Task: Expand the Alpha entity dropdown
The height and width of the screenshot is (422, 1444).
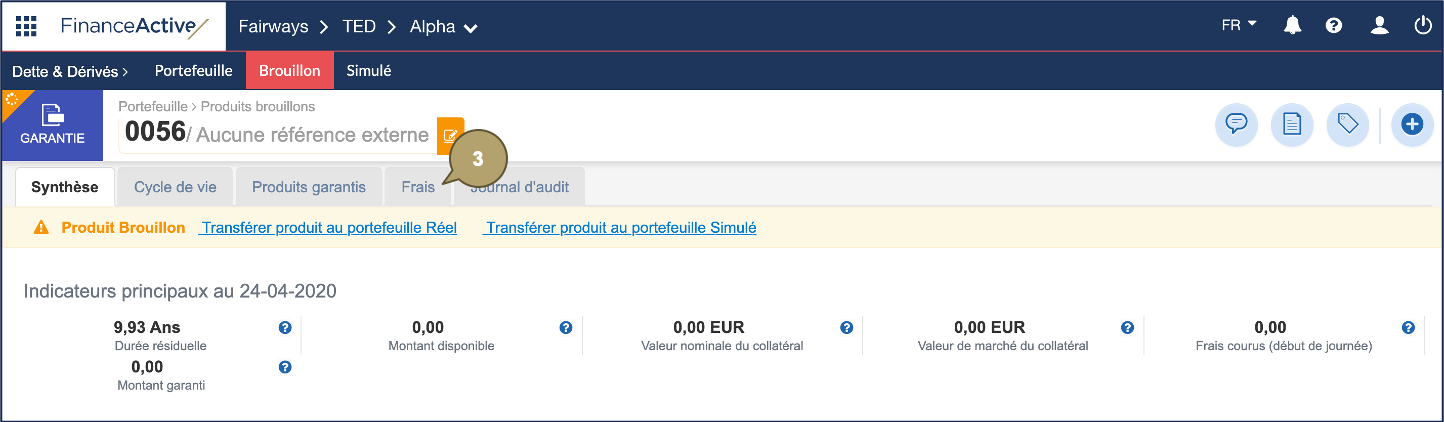Action: (x=443, y=27)
